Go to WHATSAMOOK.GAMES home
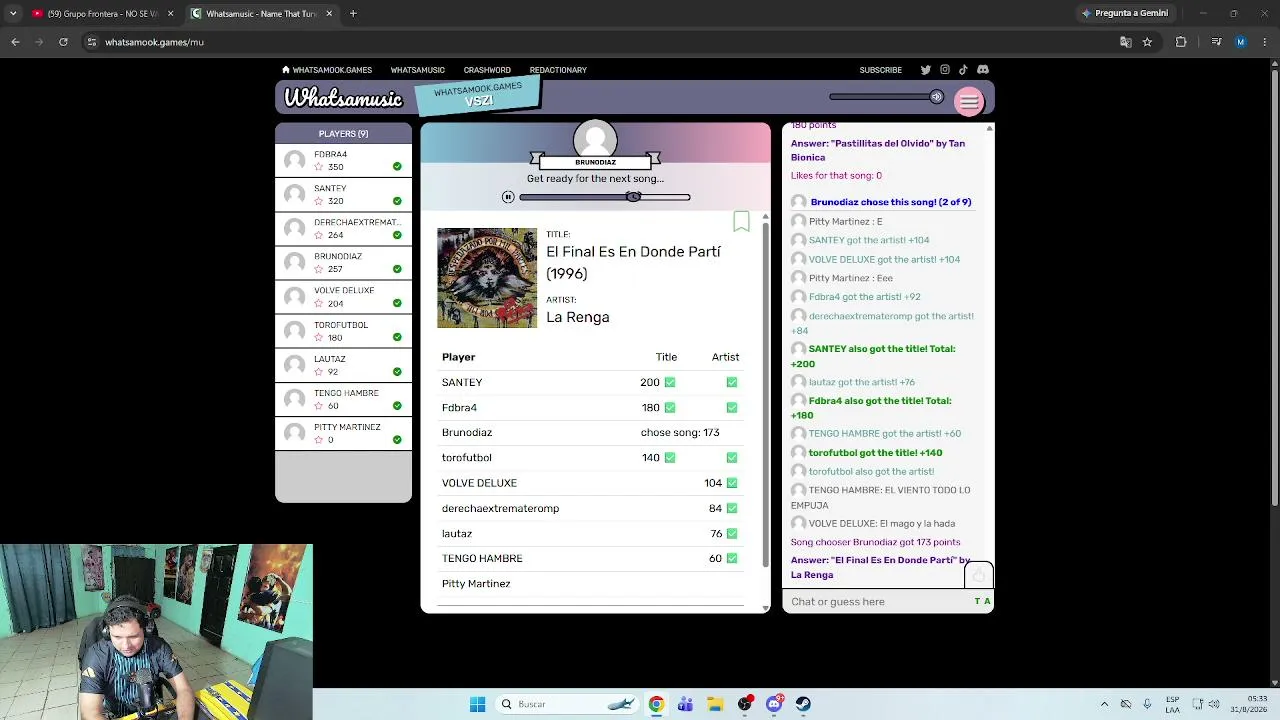This screenshot has width=1280, height=720. pyautogui.click(x=327, y=70)
